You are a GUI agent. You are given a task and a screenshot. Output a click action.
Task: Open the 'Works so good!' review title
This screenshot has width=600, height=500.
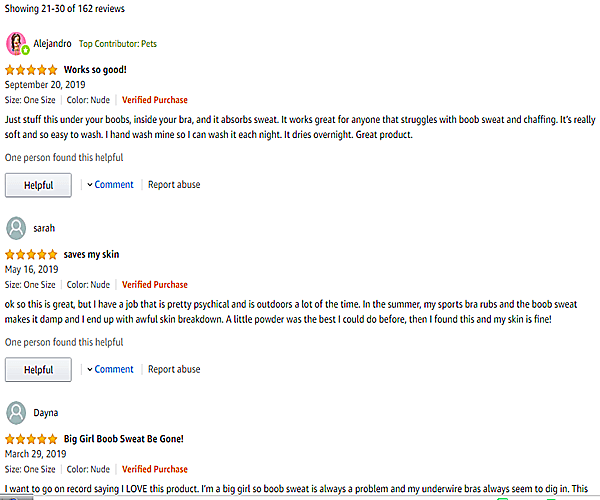[x=95, y=70]
